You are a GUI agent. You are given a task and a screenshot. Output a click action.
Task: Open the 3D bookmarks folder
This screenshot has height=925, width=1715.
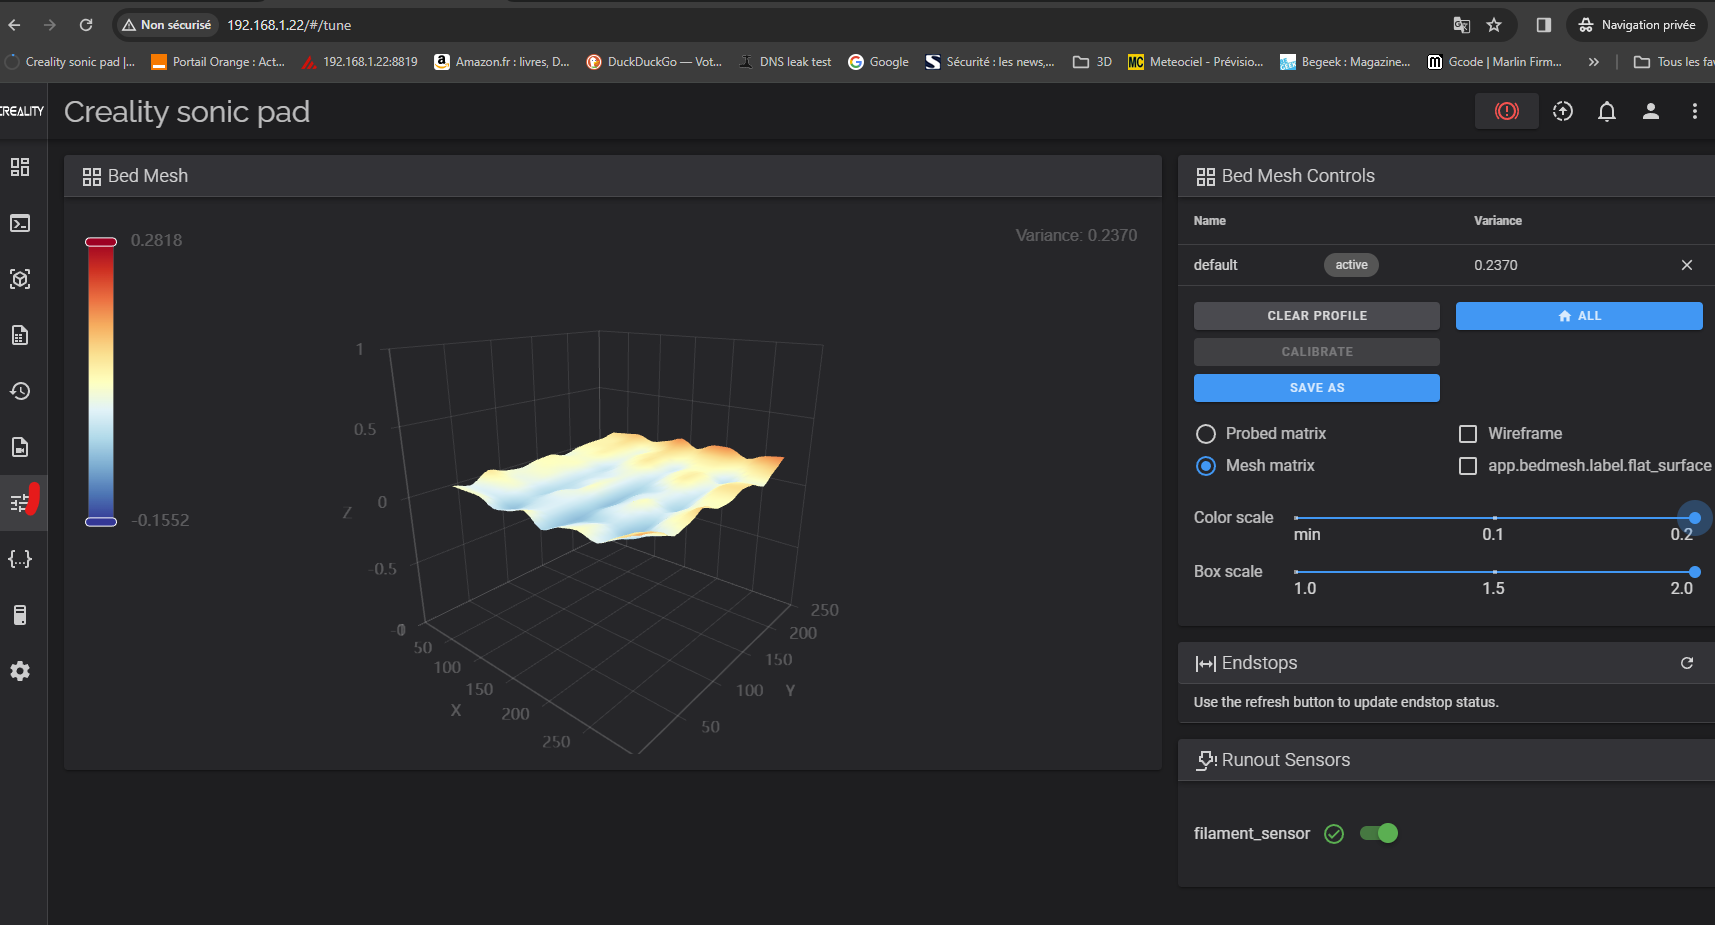coord(1092,62)
